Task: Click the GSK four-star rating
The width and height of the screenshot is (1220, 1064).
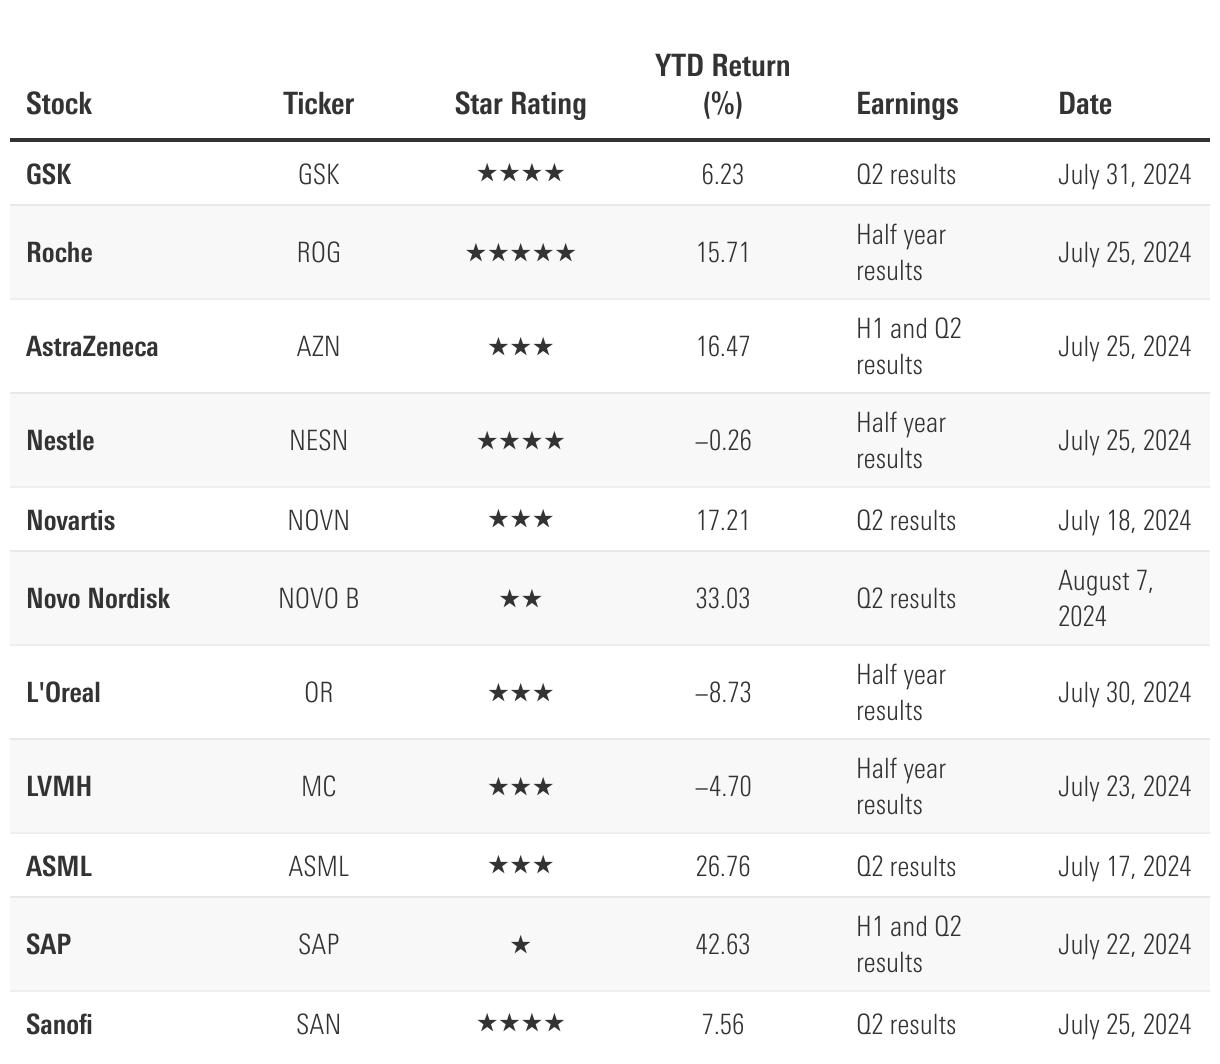Action: click(x=521, y=174)
